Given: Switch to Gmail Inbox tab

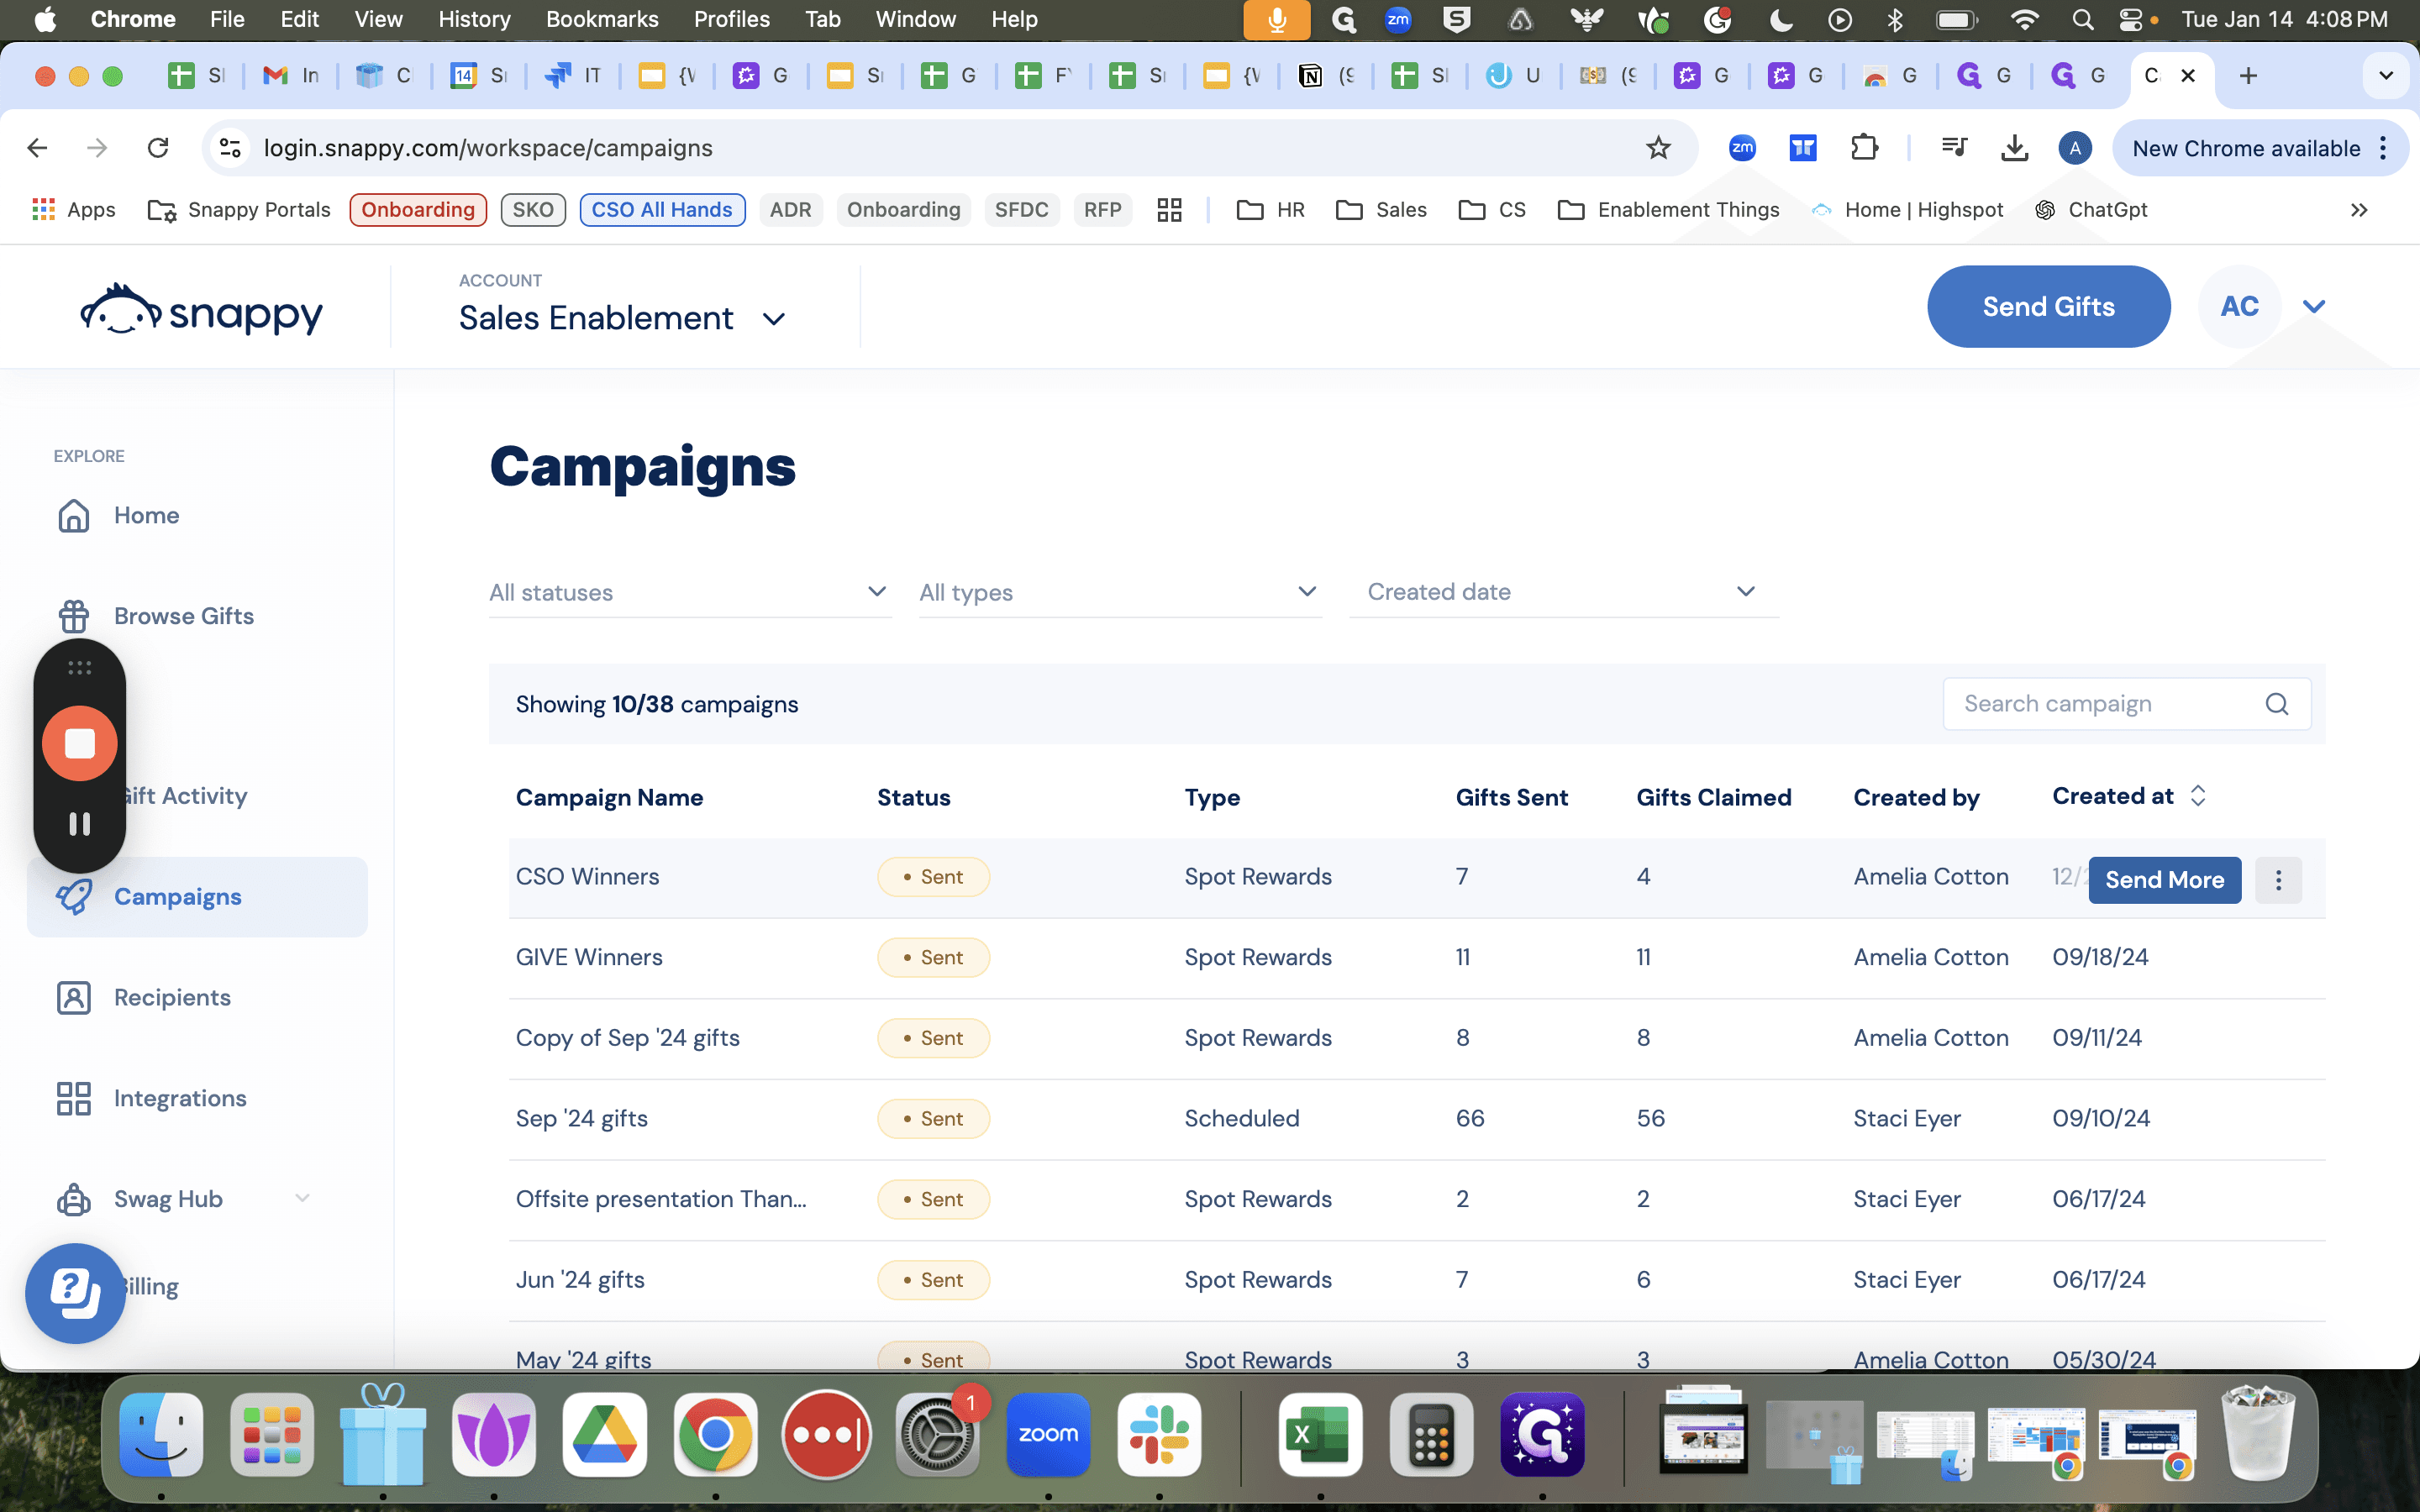Looking at the screenshot, I should click(291, 75).
